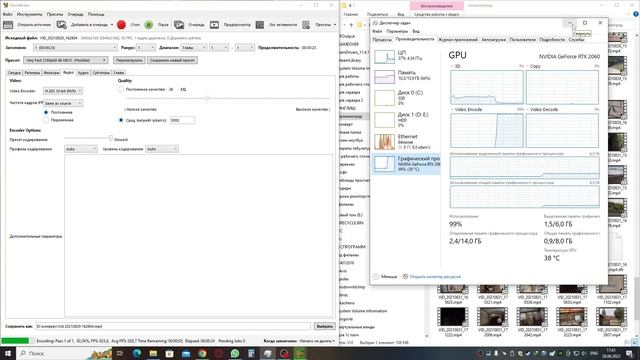
Task: Click the Add to Queue picture icon
Action: tap(61, 25)
